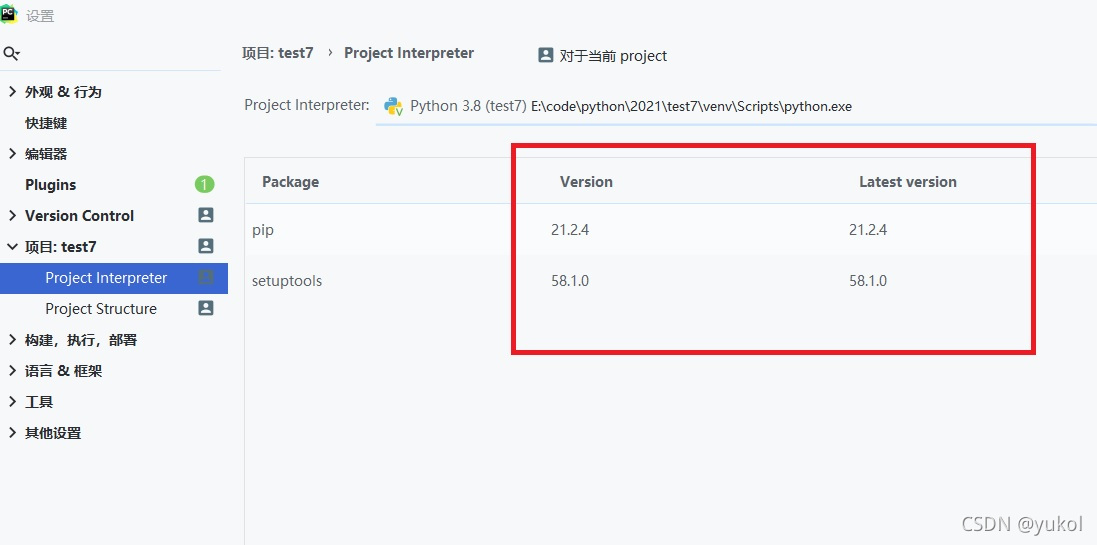
Task: Click the Latest version column header
Action: pyautogui.click(x=907, y=182)
